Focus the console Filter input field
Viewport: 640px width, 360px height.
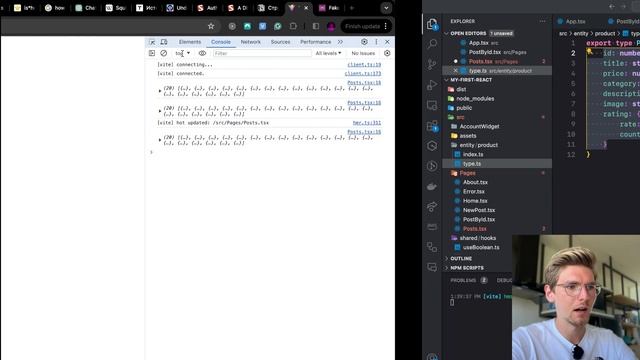(x=262, y=53)
